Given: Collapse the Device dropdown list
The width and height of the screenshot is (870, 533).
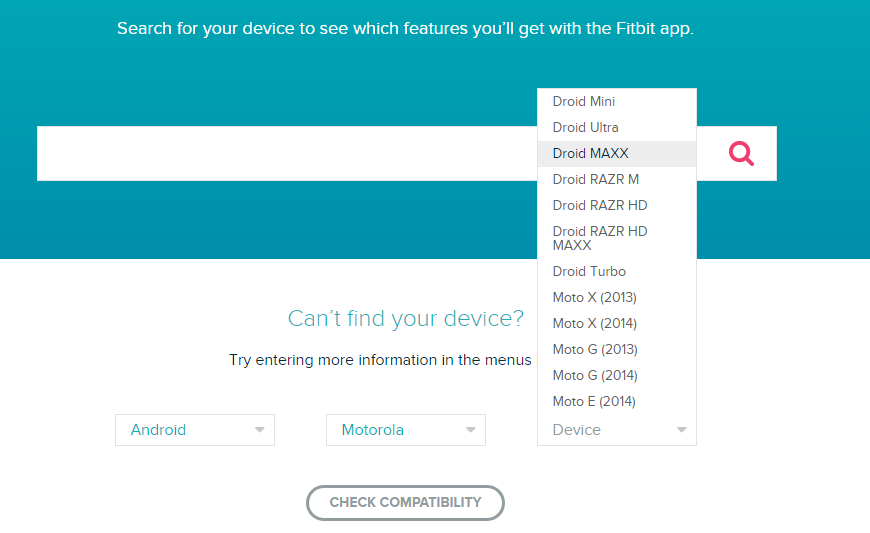Looking at the screenshot, I should 616,430.
